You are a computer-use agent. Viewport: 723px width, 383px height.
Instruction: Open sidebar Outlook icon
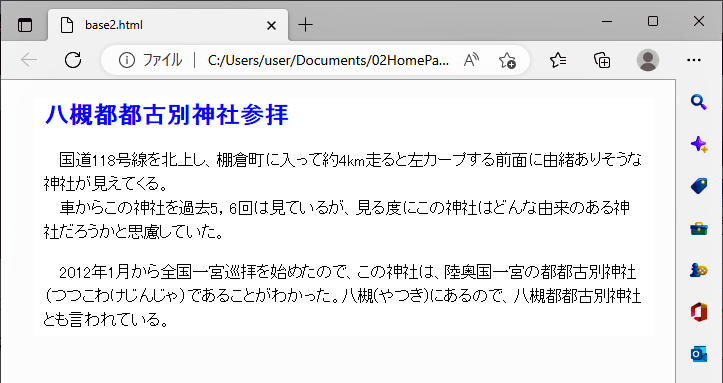[x=699, y=354]
